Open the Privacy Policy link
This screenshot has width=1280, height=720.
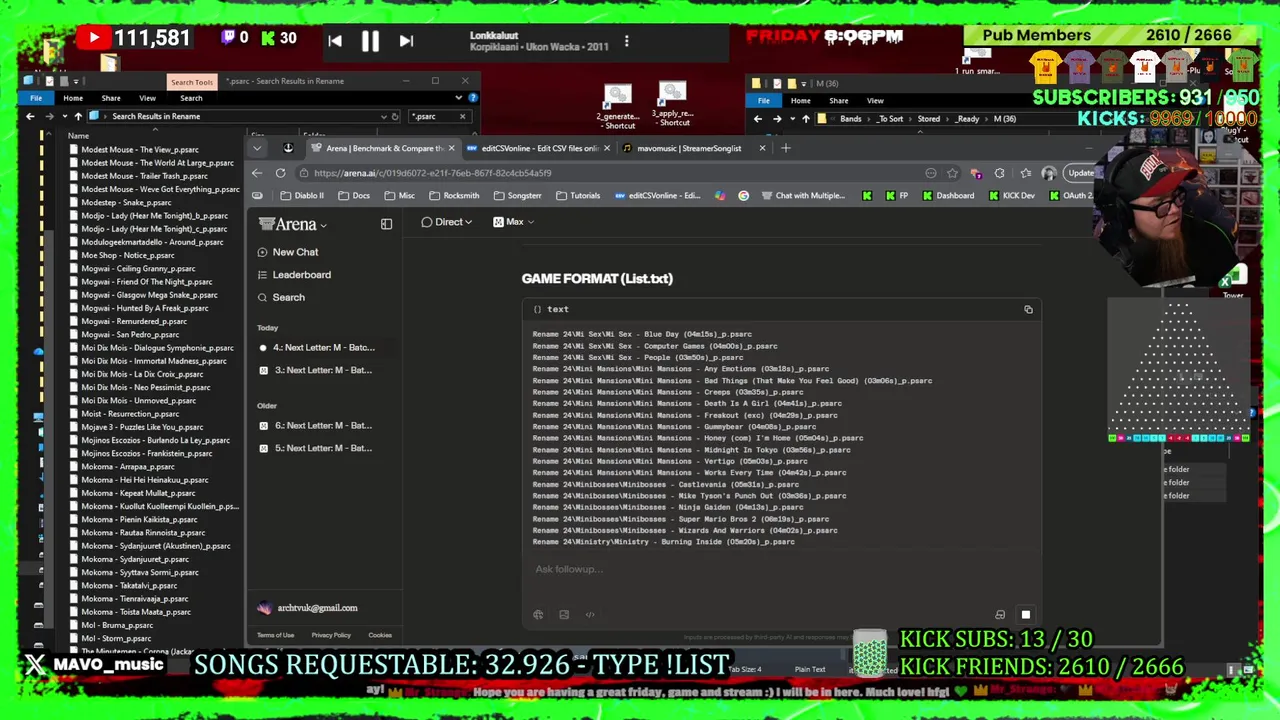(331, 635)
